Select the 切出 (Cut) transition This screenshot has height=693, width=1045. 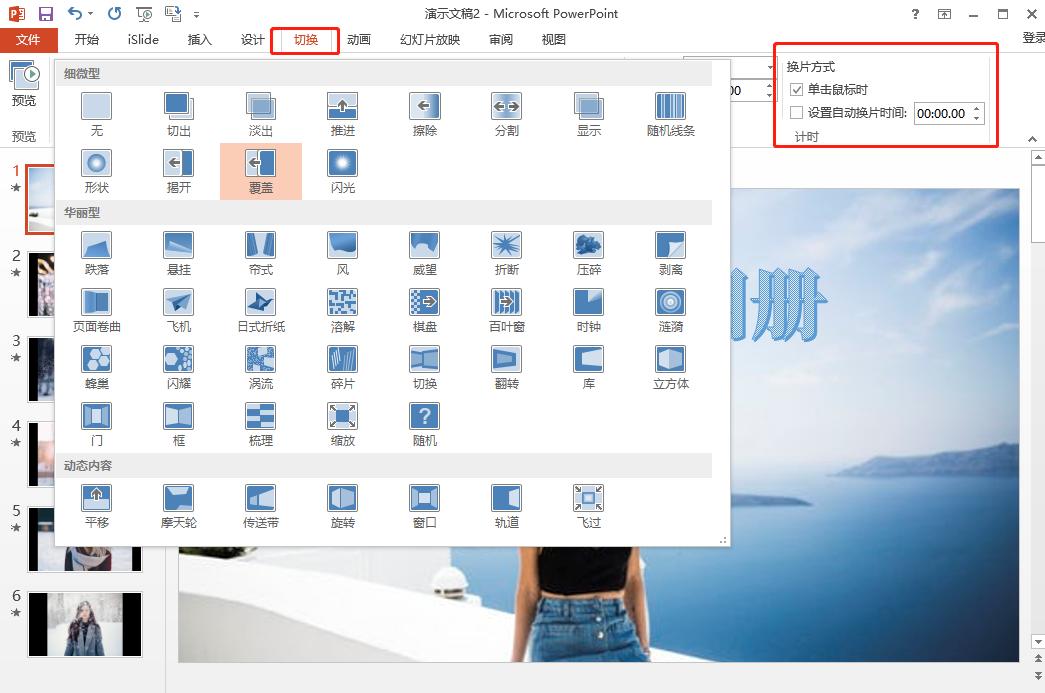179,115
